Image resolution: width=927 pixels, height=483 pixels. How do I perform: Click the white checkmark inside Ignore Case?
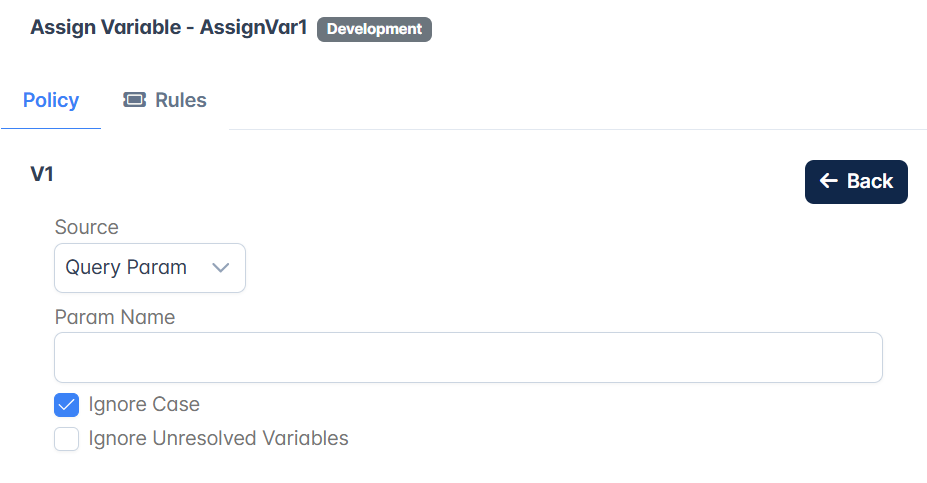click(x=66, y=405)
